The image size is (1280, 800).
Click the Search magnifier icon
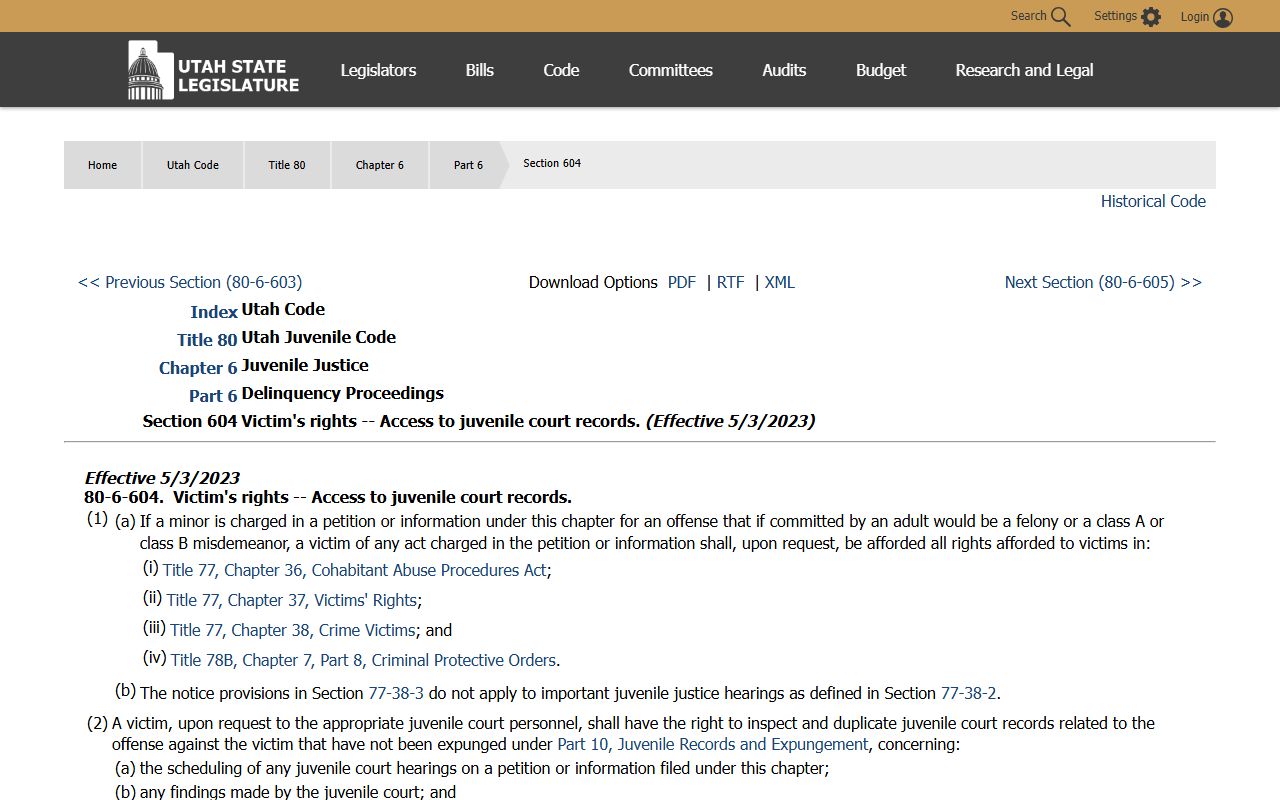(x=1060, y=17)
